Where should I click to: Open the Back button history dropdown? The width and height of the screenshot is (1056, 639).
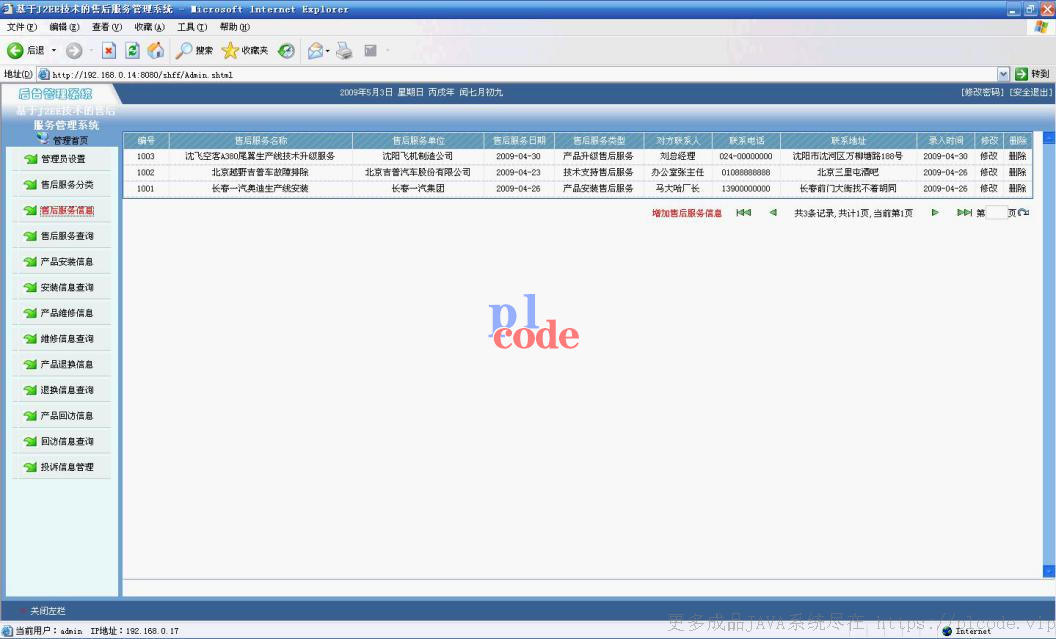pos(54,51)
